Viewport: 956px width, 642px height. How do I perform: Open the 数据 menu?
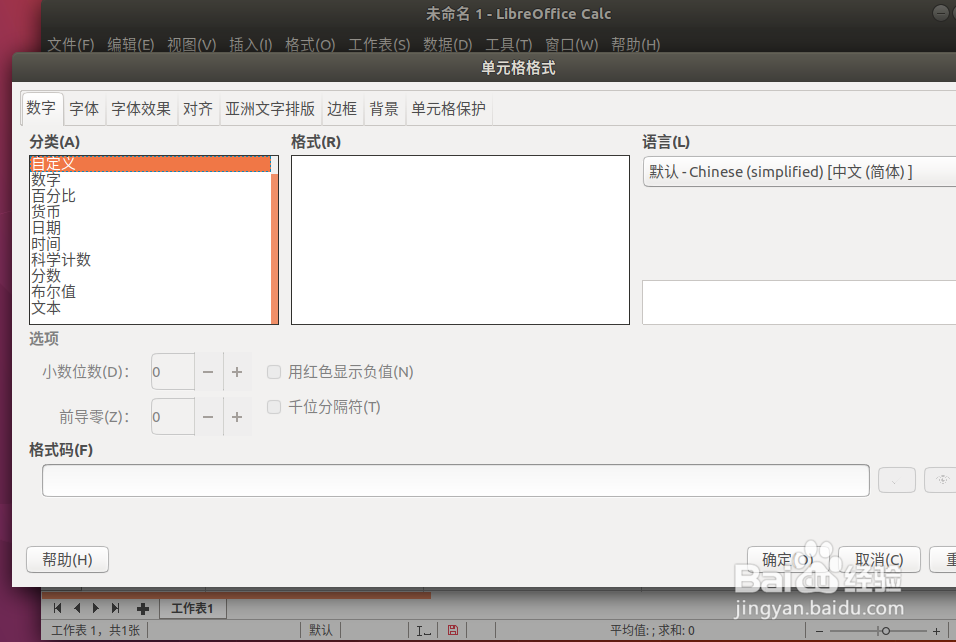click(448, 45)
